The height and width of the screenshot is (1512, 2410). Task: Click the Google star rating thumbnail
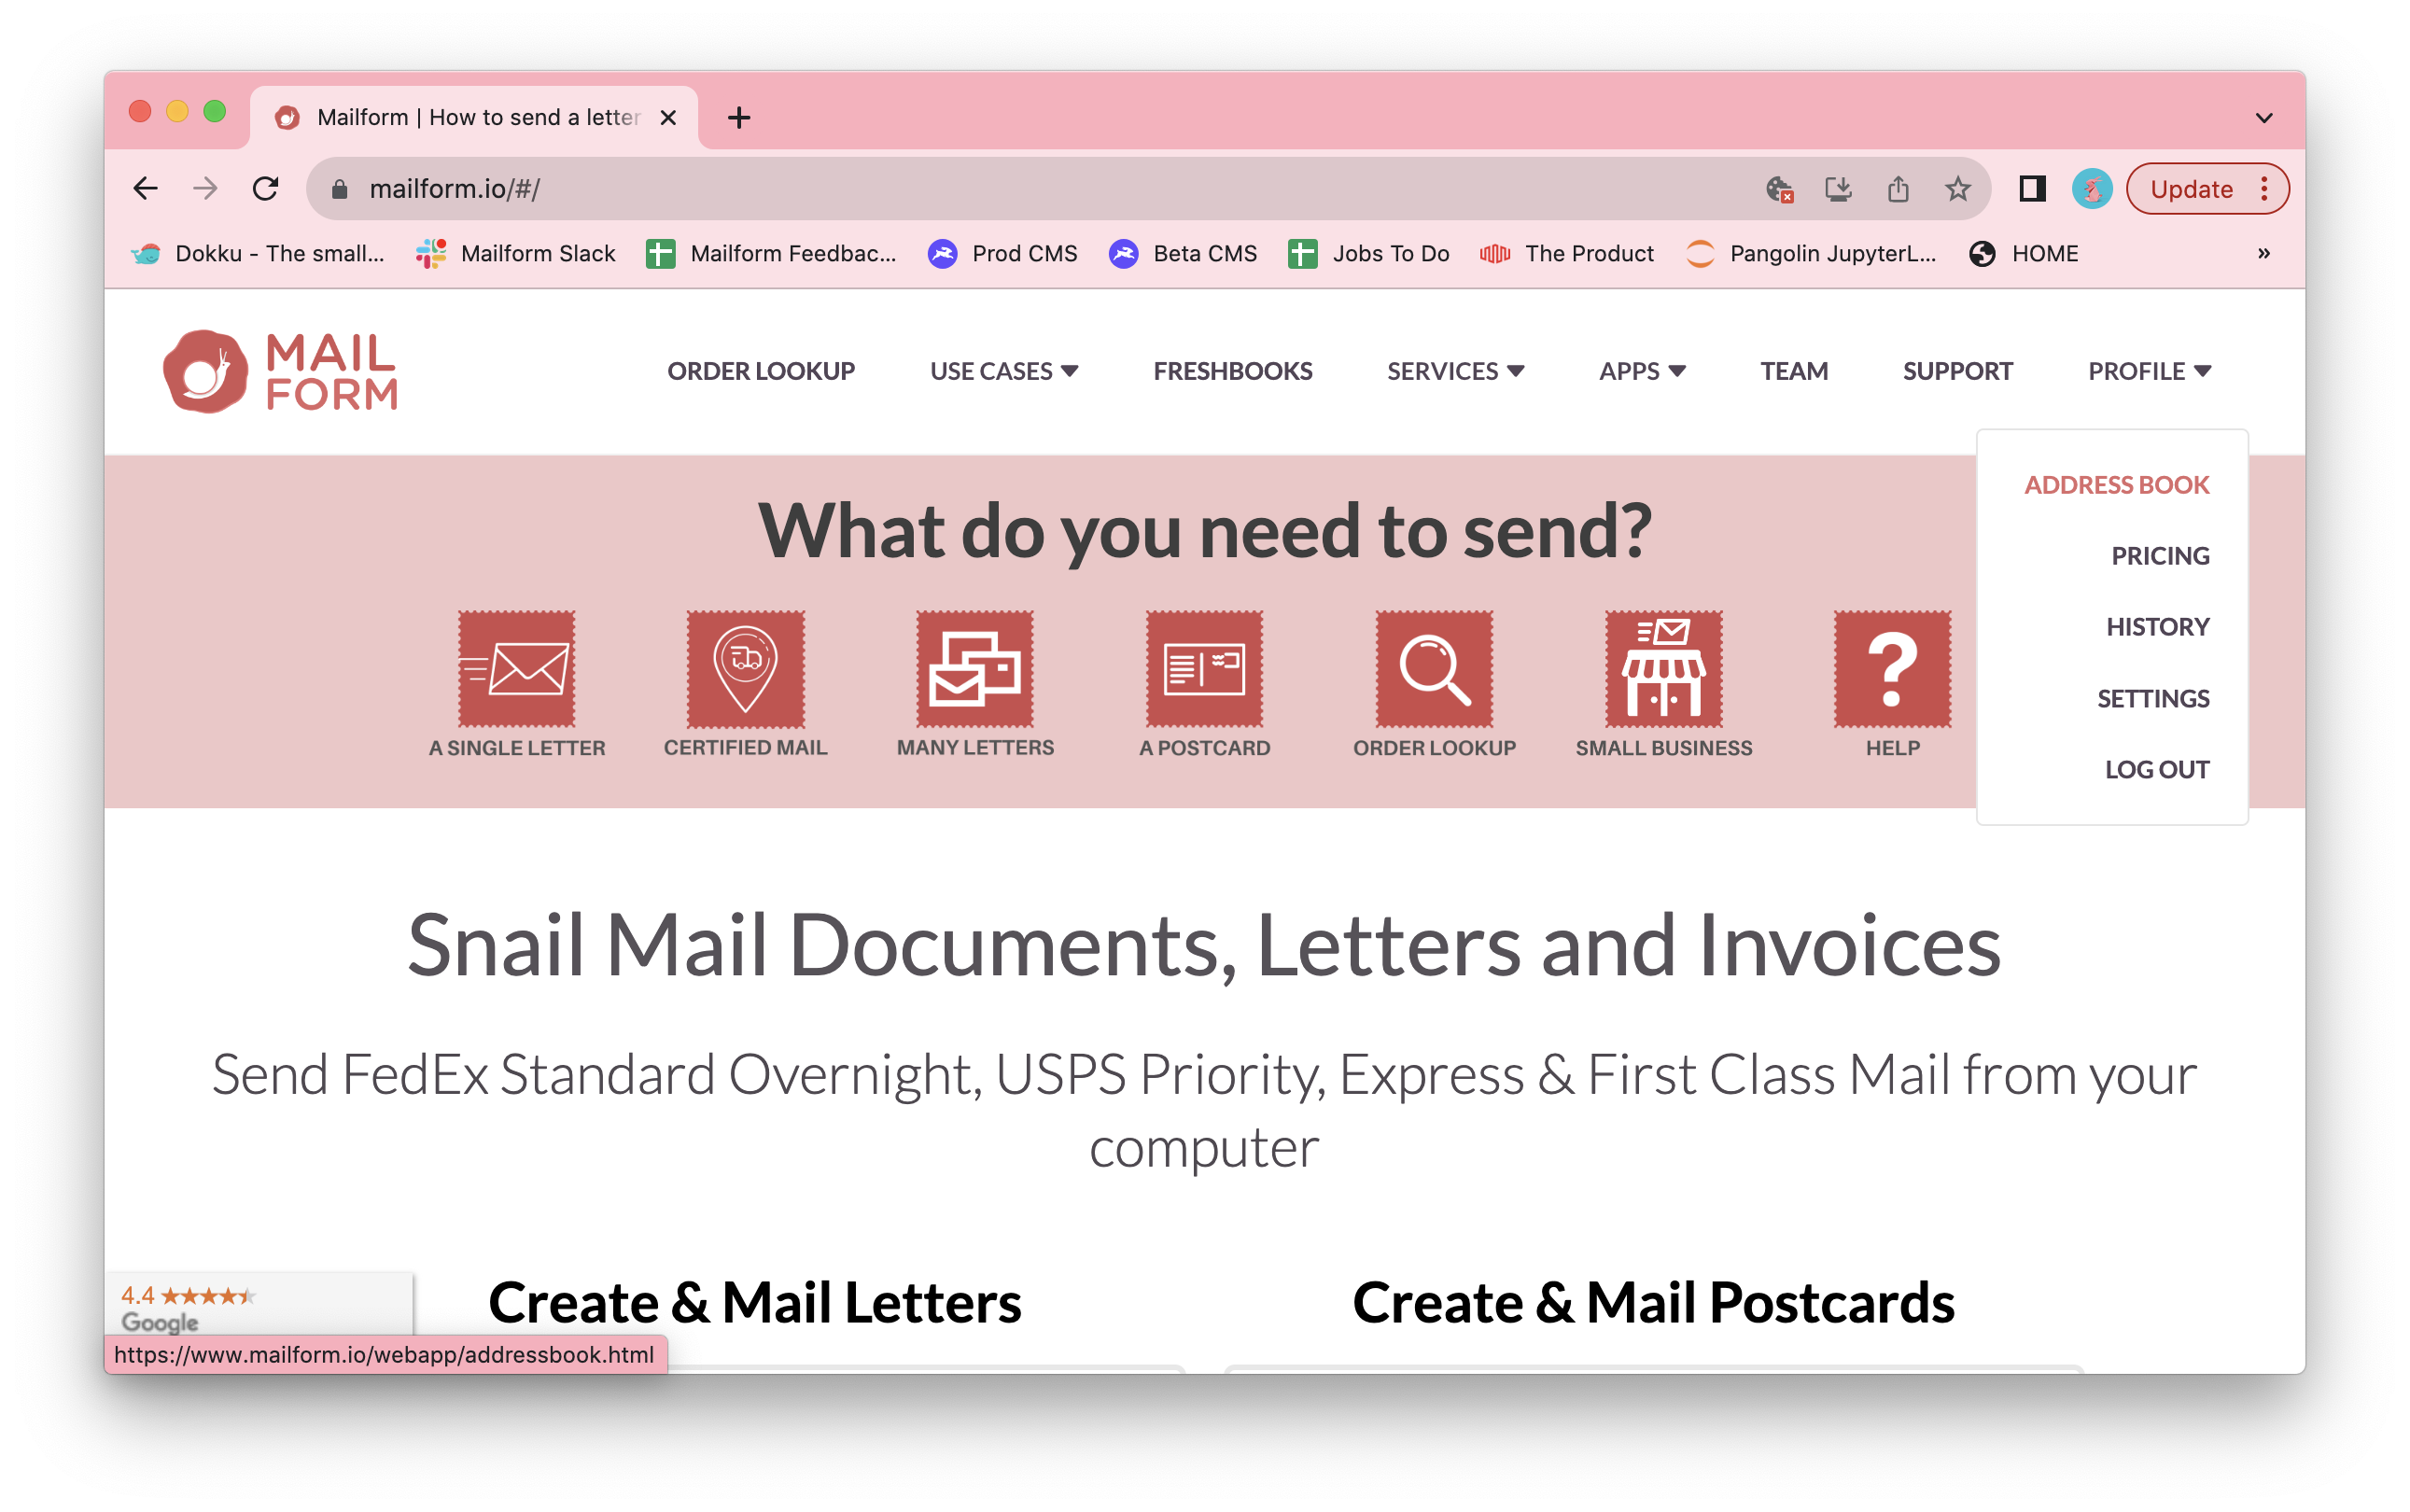256,1303
